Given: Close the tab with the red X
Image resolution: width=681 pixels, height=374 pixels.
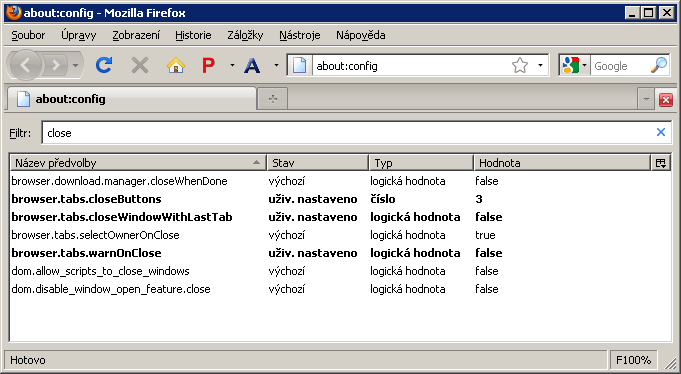Looking at the screenshot, I should tap(666, 100).
